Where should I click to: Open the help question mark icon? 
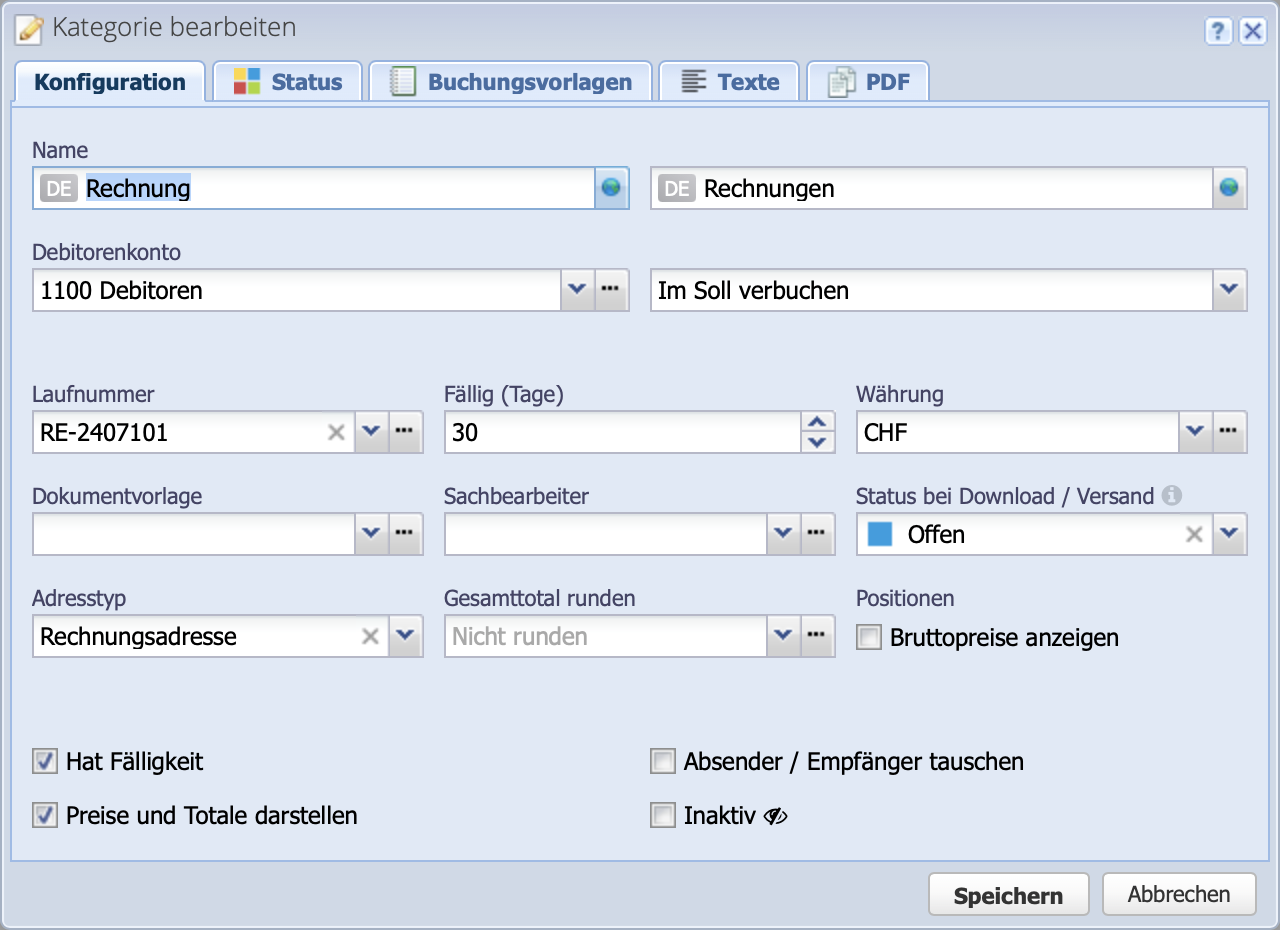[x=1218, y=32]
